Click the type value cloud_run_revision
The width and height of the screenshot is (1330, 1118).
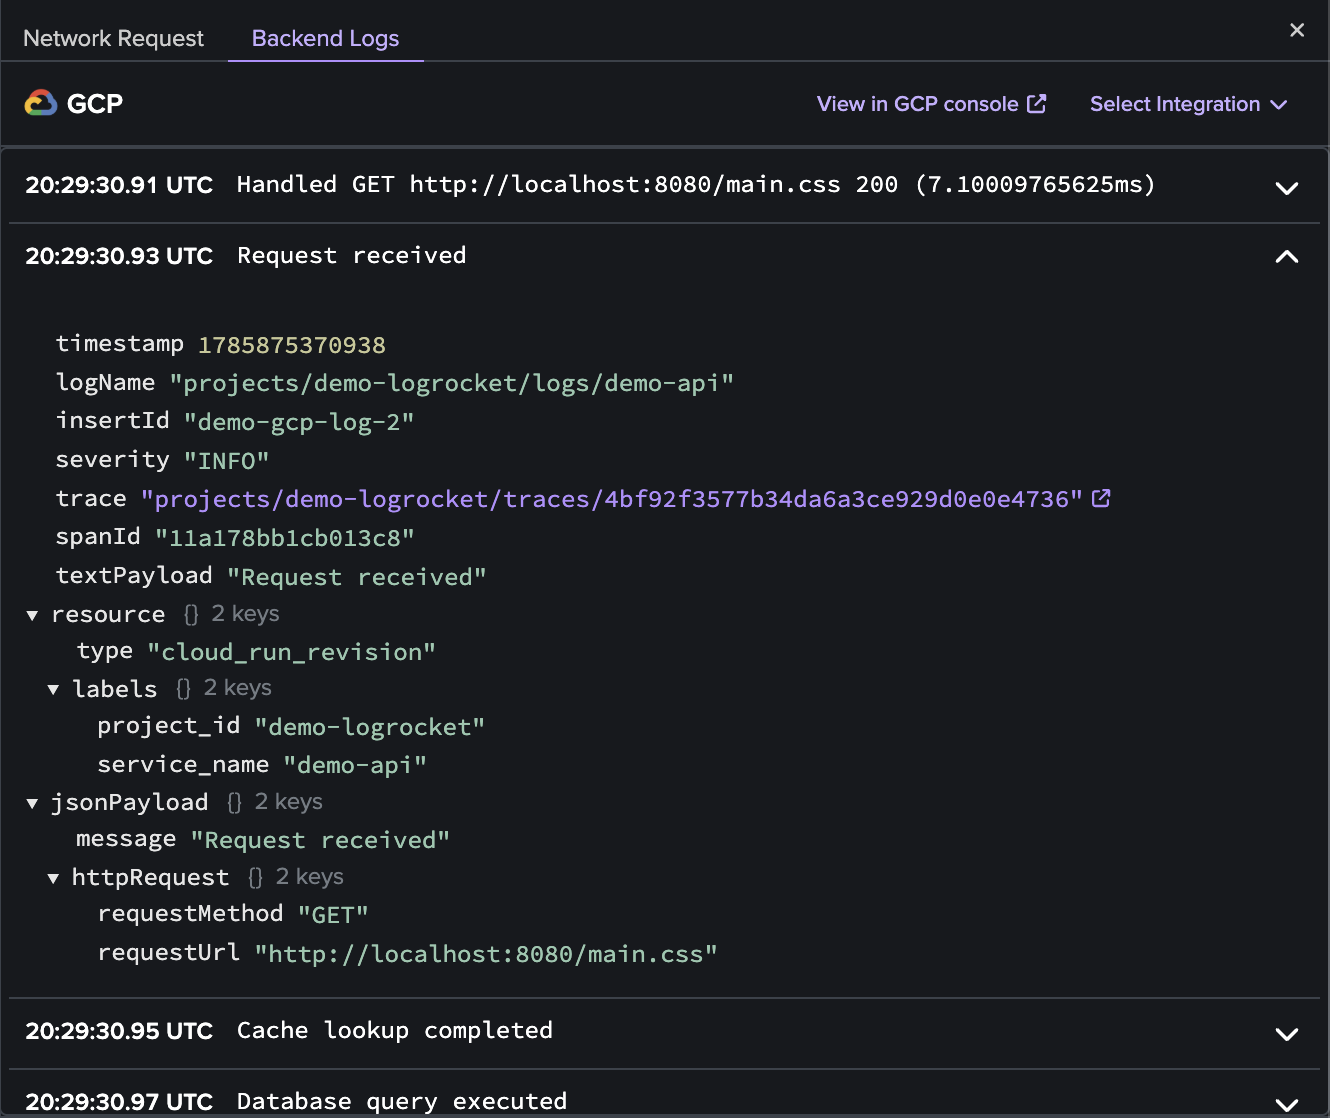(x=291, y=652)
